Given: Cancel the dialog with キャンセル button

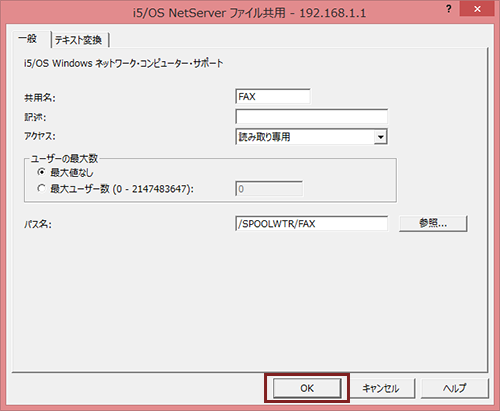Looking at the screenshot, I should point(381,388).
